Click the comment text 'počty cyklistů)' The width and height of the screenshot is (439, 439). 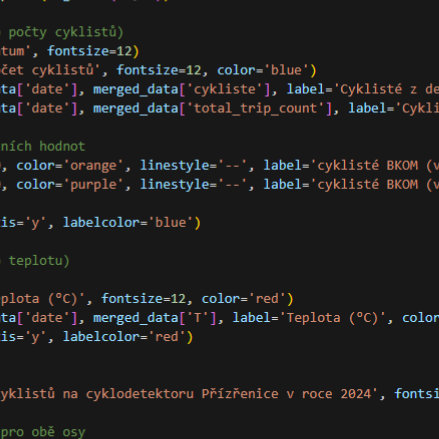click(x=66, y=32)
